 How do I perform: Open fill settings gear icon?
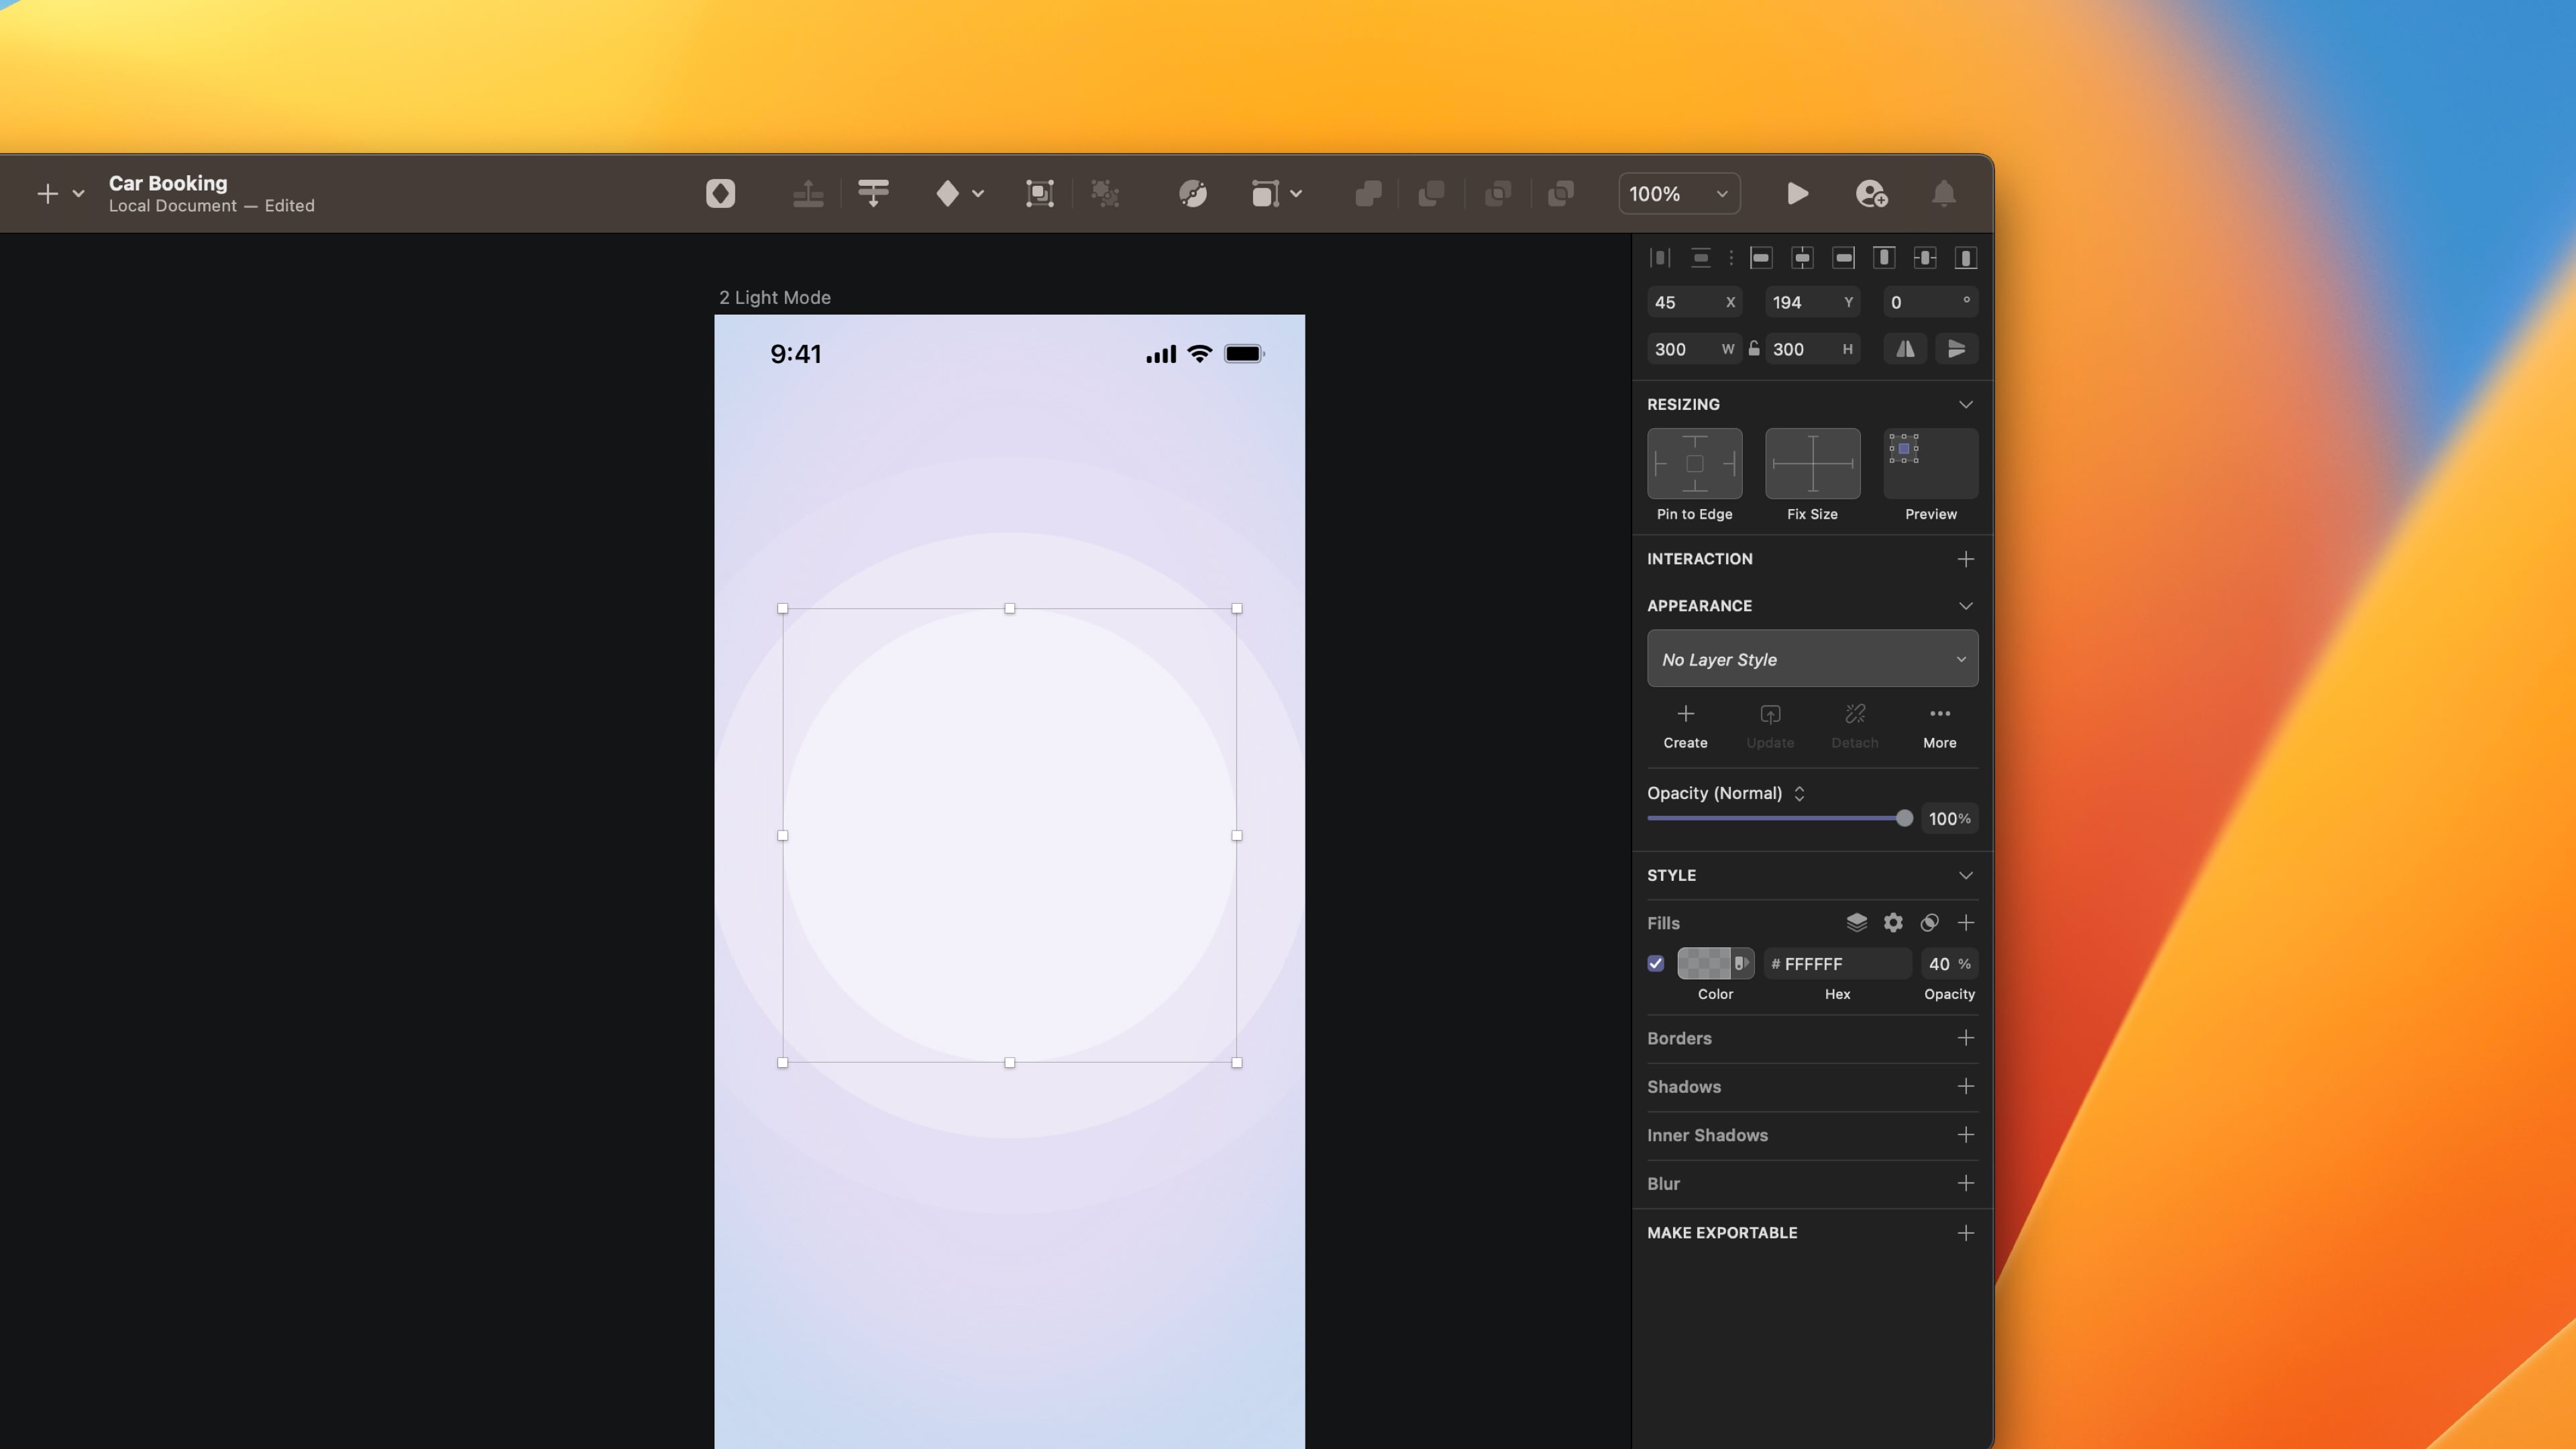click(x=1893, y=922)
